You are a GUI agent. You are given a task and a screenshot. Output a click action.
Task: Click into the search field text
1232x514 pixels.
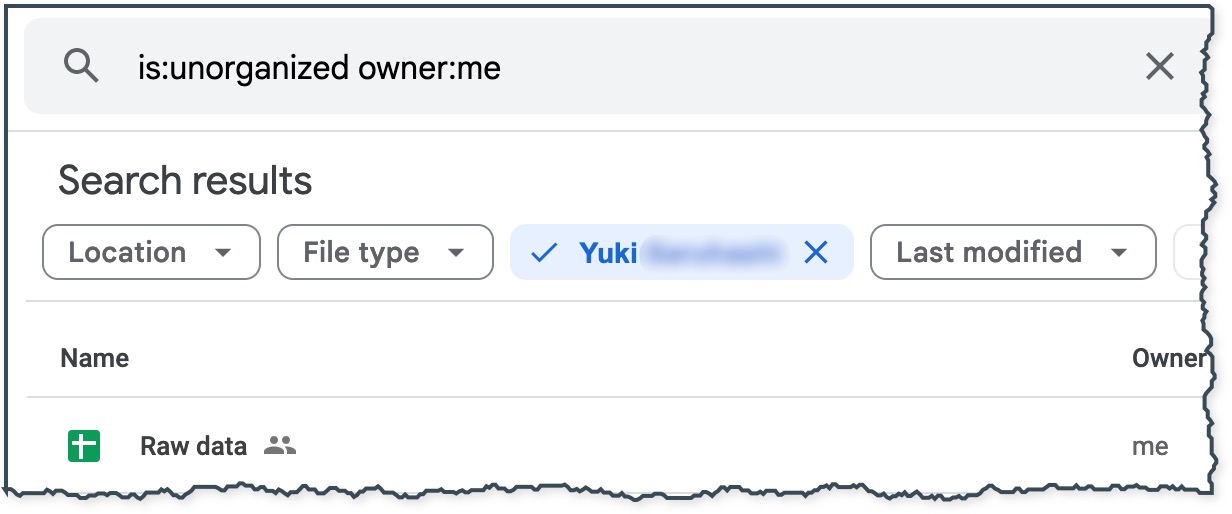coord(319,68)
